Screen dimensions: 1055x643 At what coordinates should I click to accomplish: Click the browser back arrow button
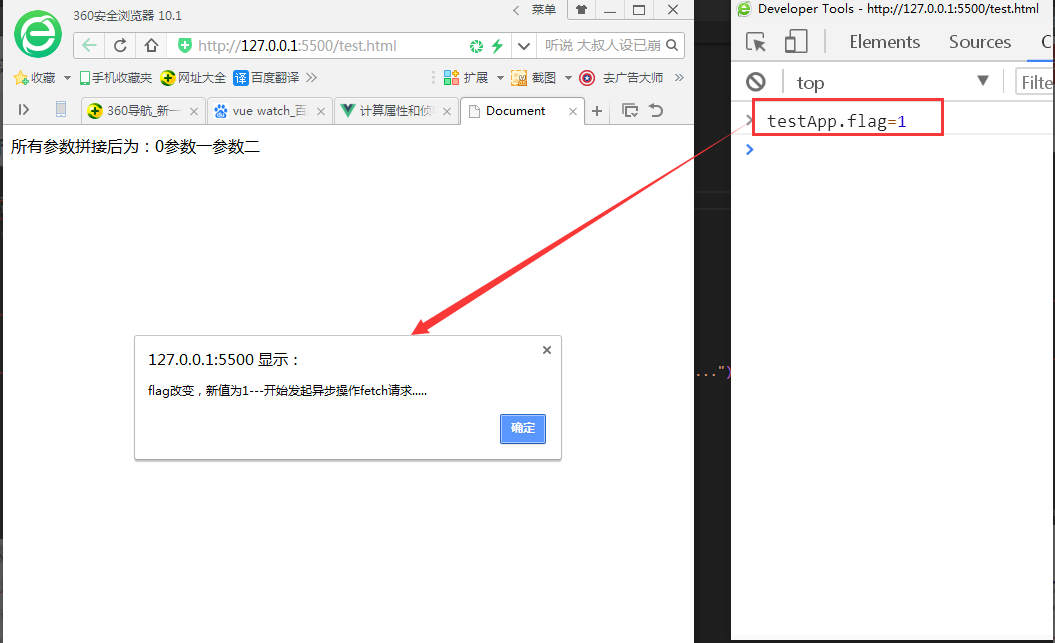click(89, 46)
